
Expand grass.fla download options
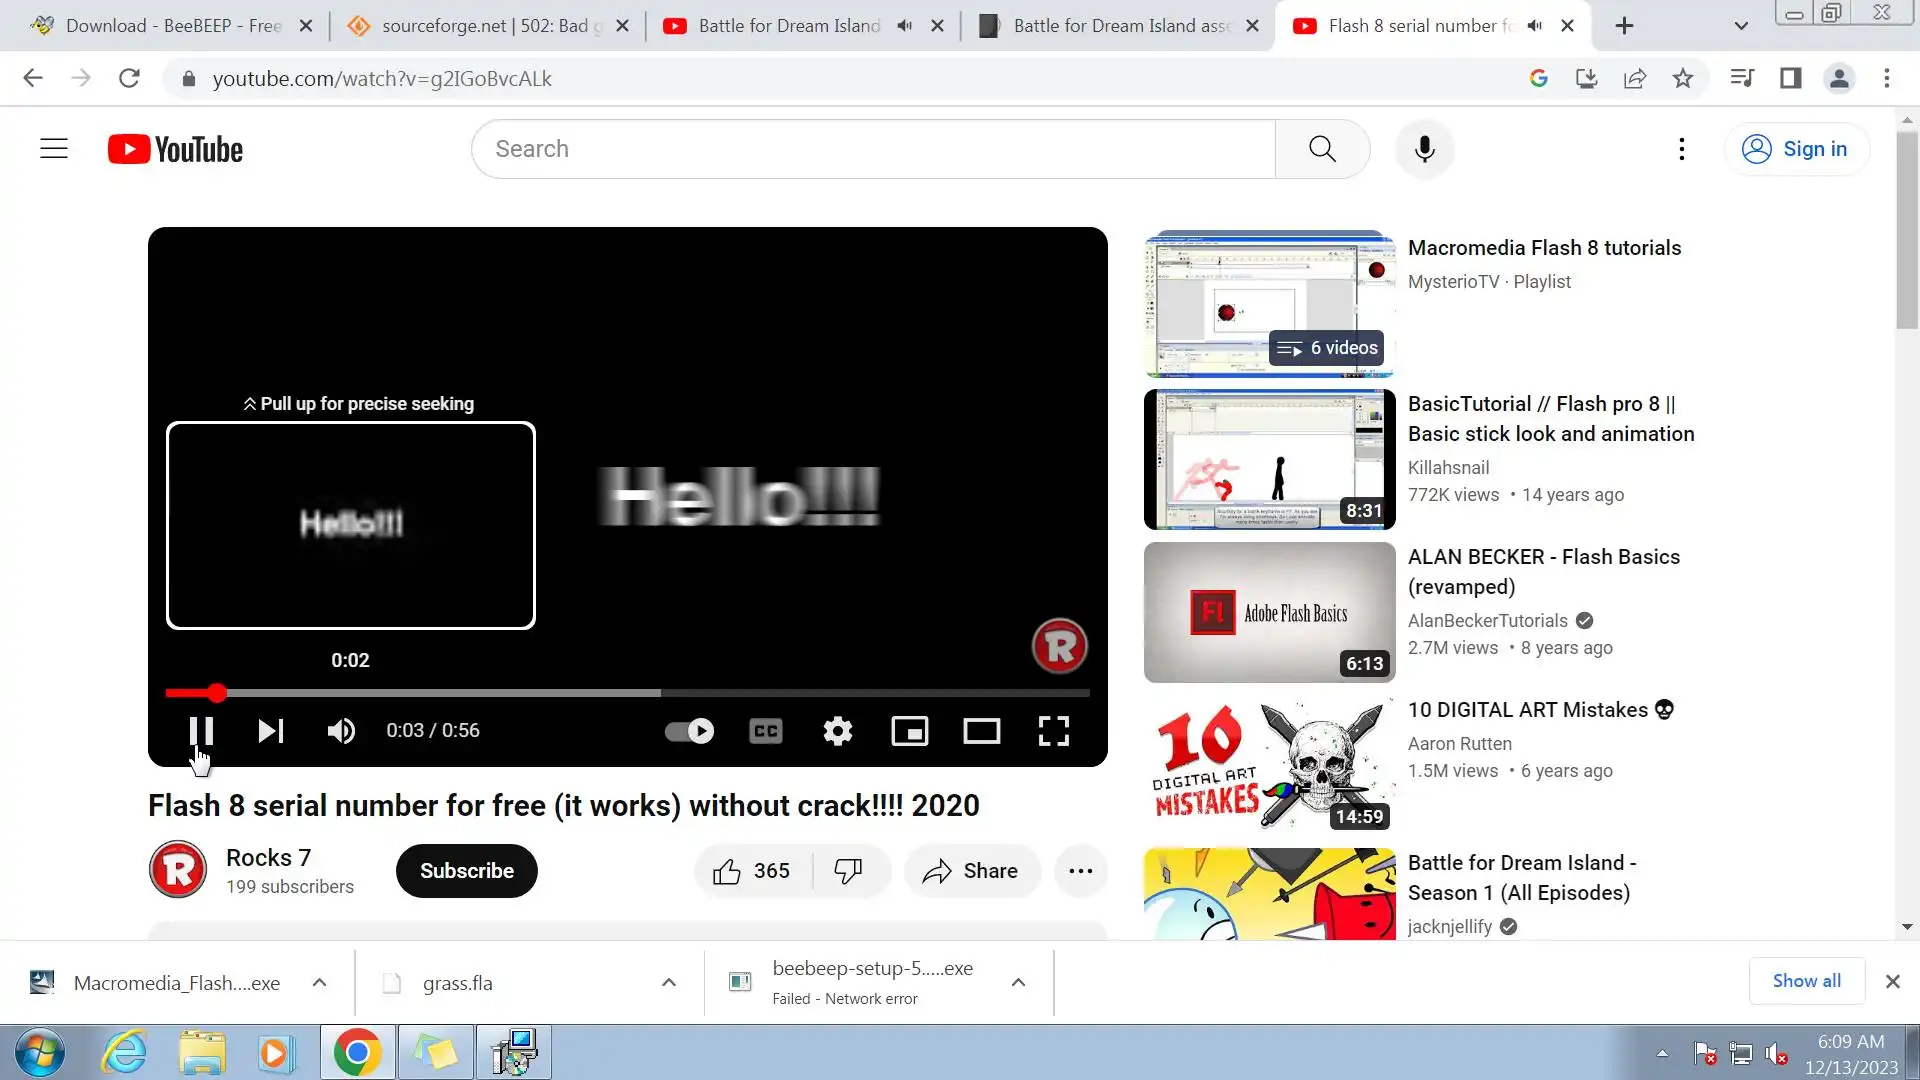pyautogui.click(x=669, y=983)
